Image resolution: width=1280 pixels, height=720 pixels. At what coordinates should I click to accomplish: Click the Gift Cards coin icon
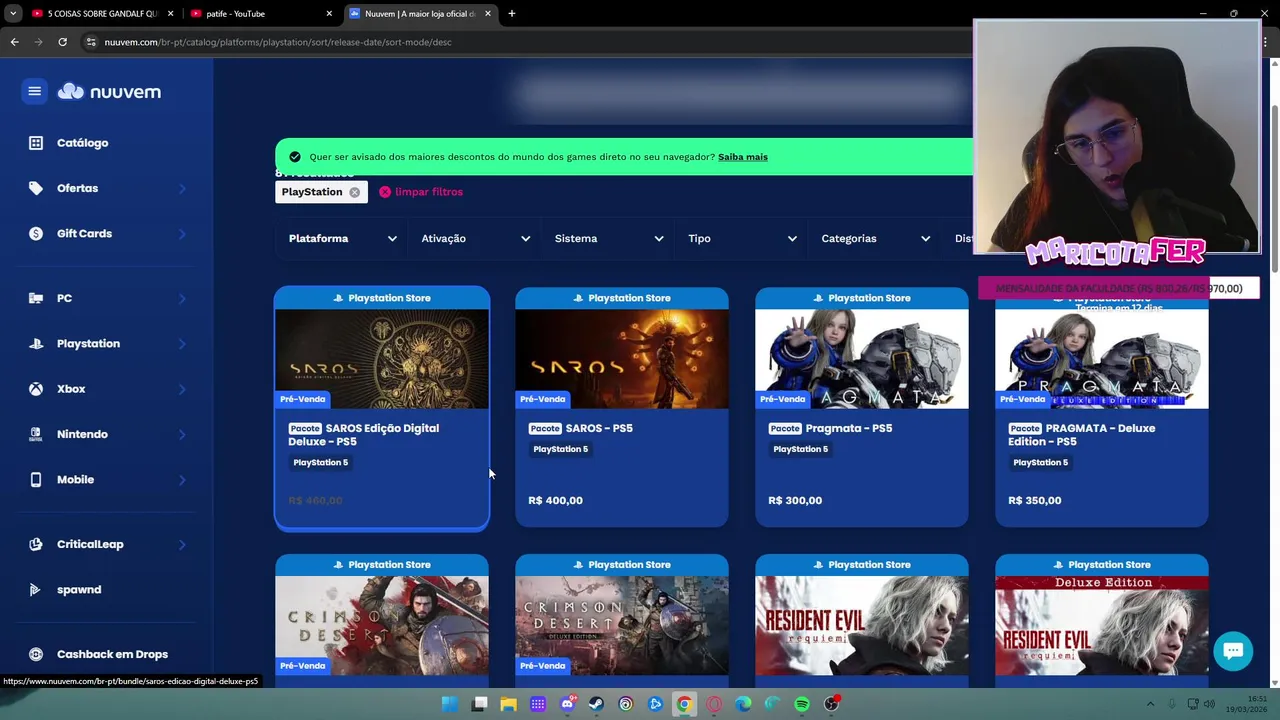(x=36, y=233)
